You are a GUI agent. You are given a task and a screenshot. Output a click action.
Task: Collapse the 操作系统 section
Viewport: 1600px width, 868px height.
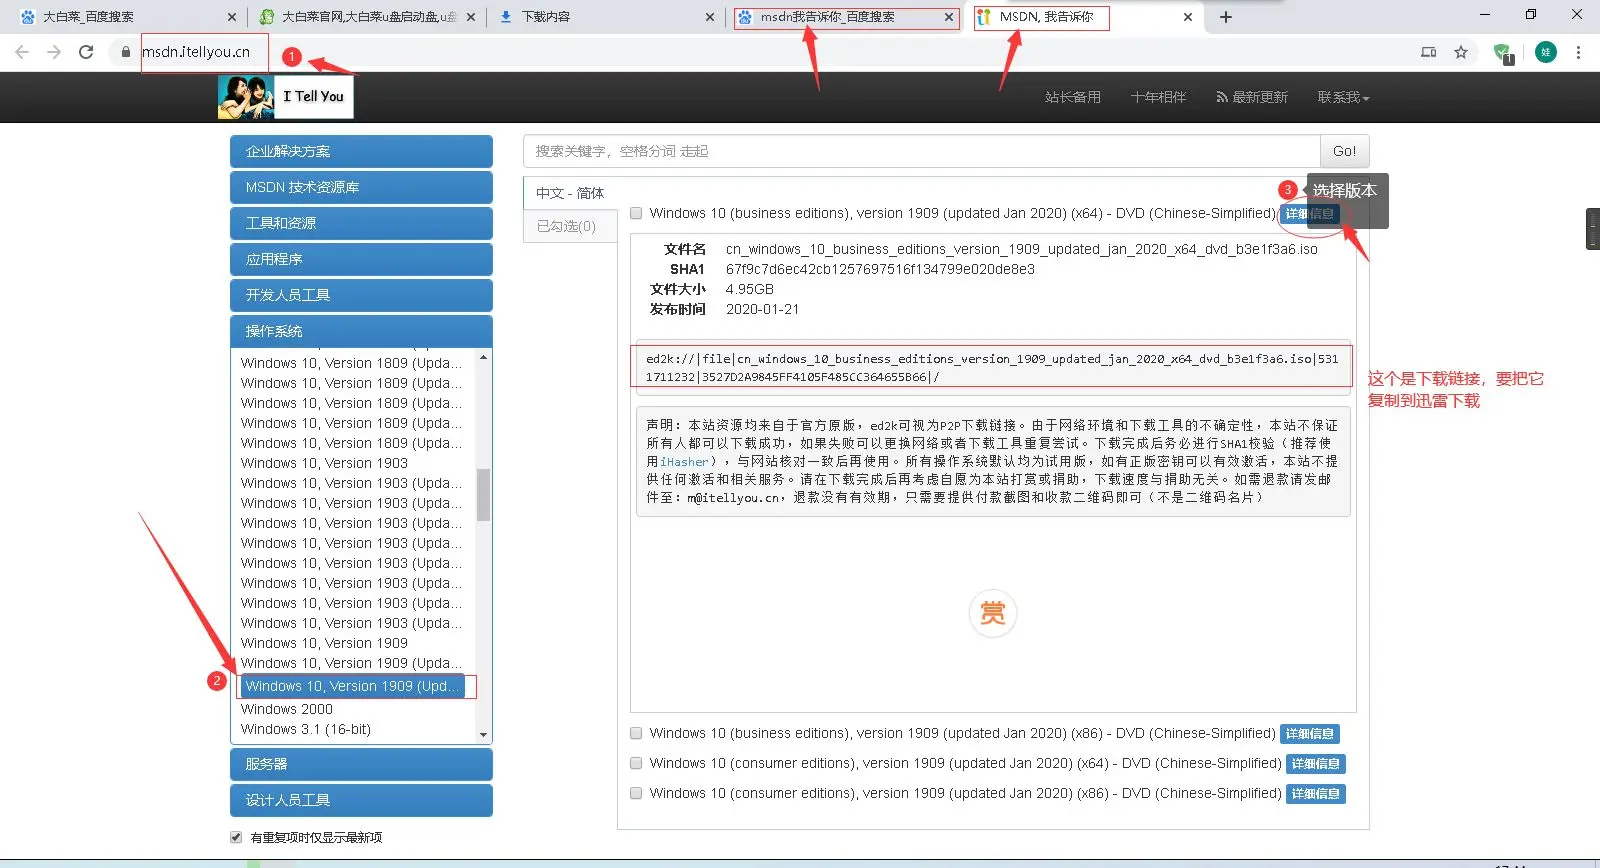(361, 331)
